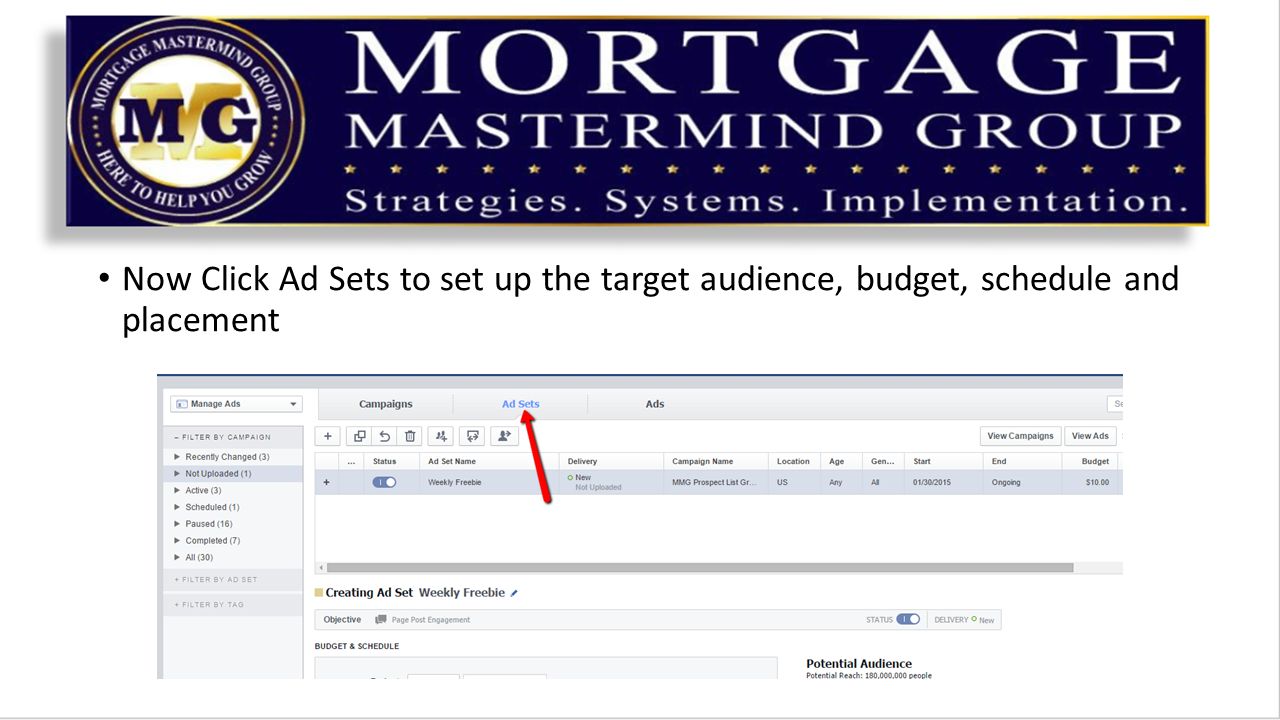1280x720 pixels.
Task: Click the View Campaigns button
Action: coord(1021,436)
